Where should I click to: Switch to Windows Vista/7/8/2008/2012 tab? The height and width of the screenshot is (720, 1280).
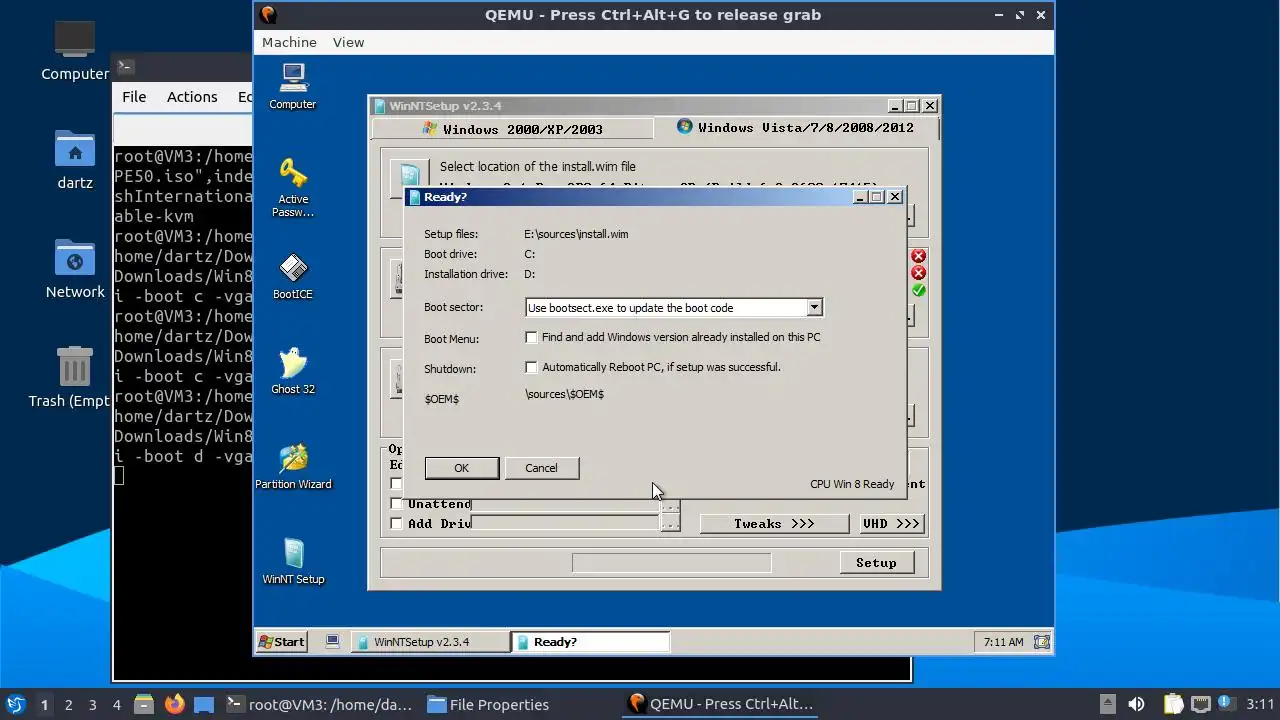click(796, 128)
